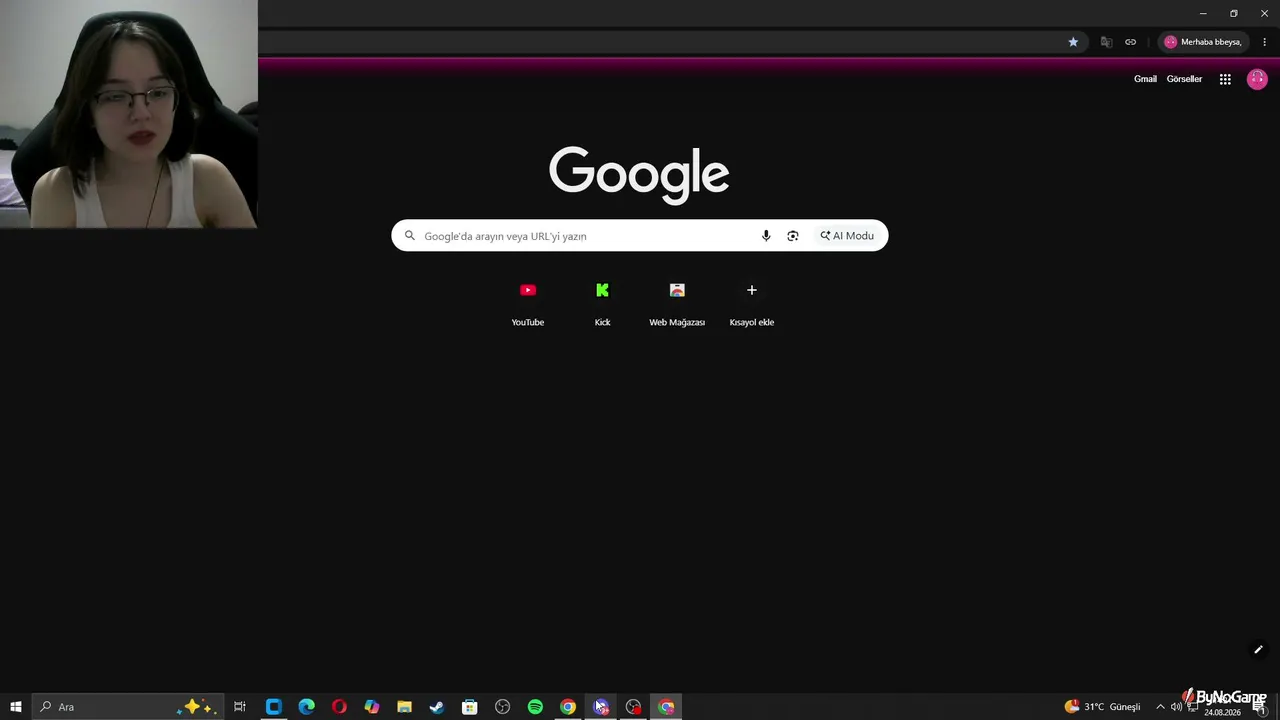Click the pink Google account avatar
Viewport: 1280px width, 720px height.
click(1257, 79)
